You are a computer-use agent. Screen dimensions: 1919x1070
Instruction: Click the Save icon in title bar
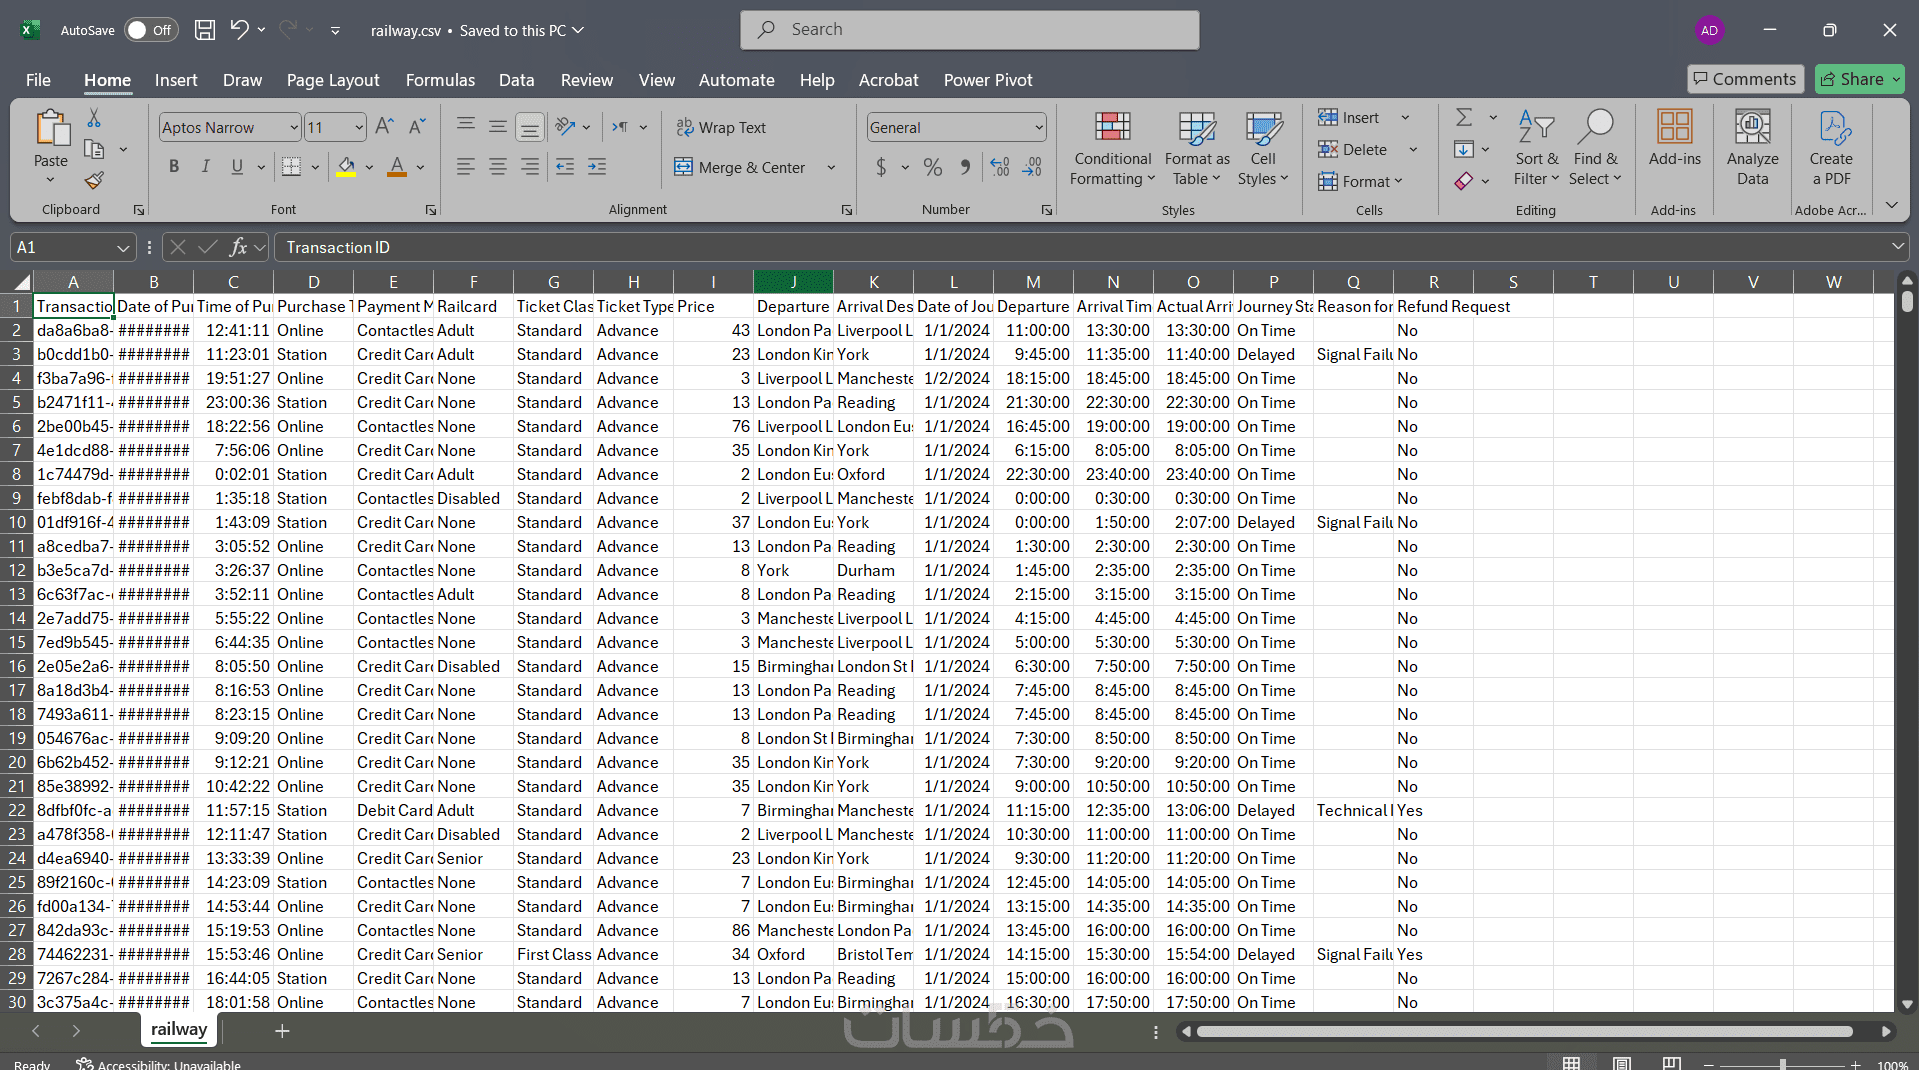click(205, 30)
